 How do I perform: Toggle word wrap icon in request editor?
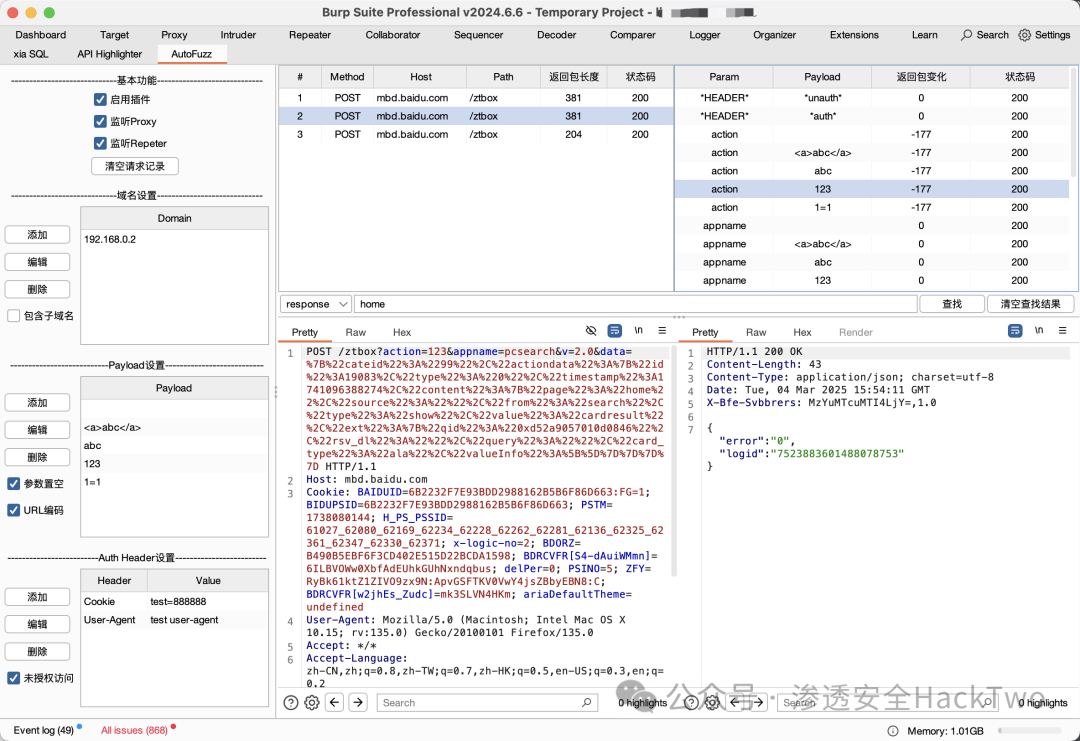(x=614, y=331)
